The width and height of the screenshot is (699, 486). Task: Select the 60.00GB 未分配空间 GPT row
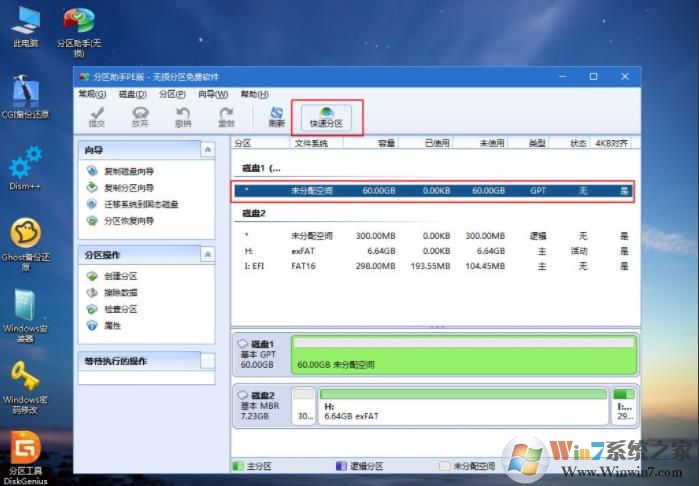pyautogui.click(x=433, y=191)
